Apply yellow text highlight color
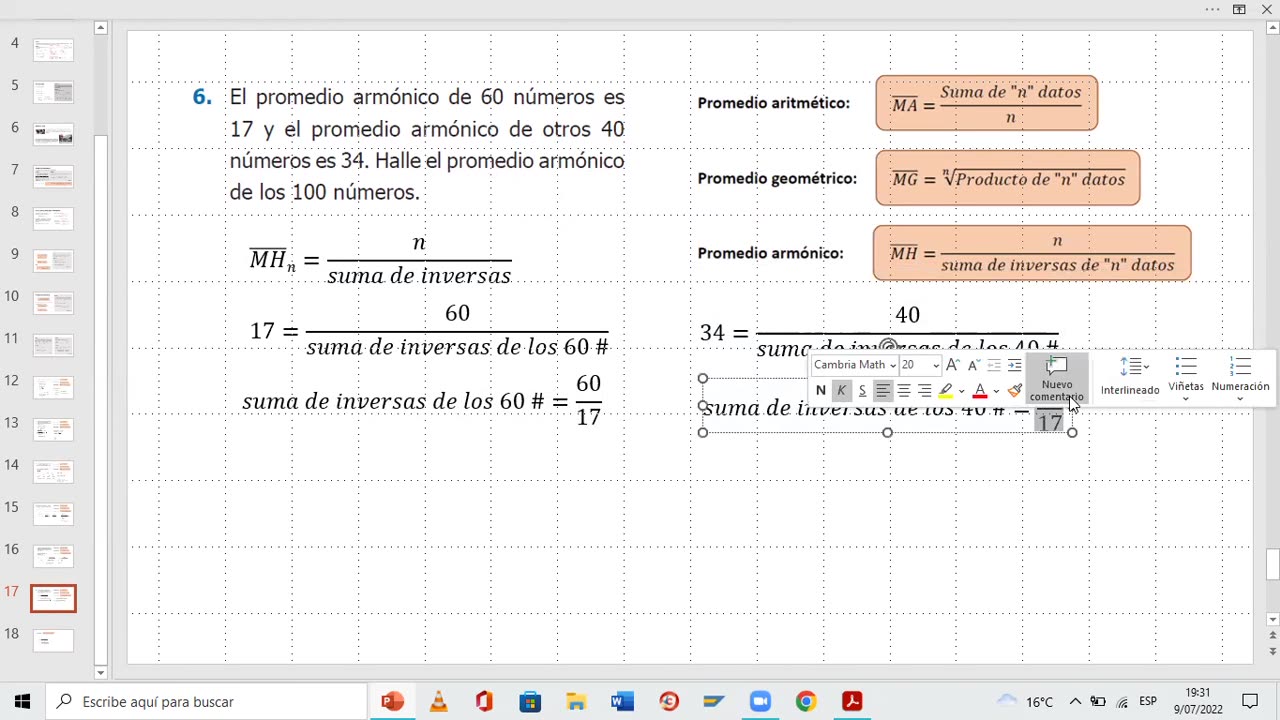 tap(945, 391)
